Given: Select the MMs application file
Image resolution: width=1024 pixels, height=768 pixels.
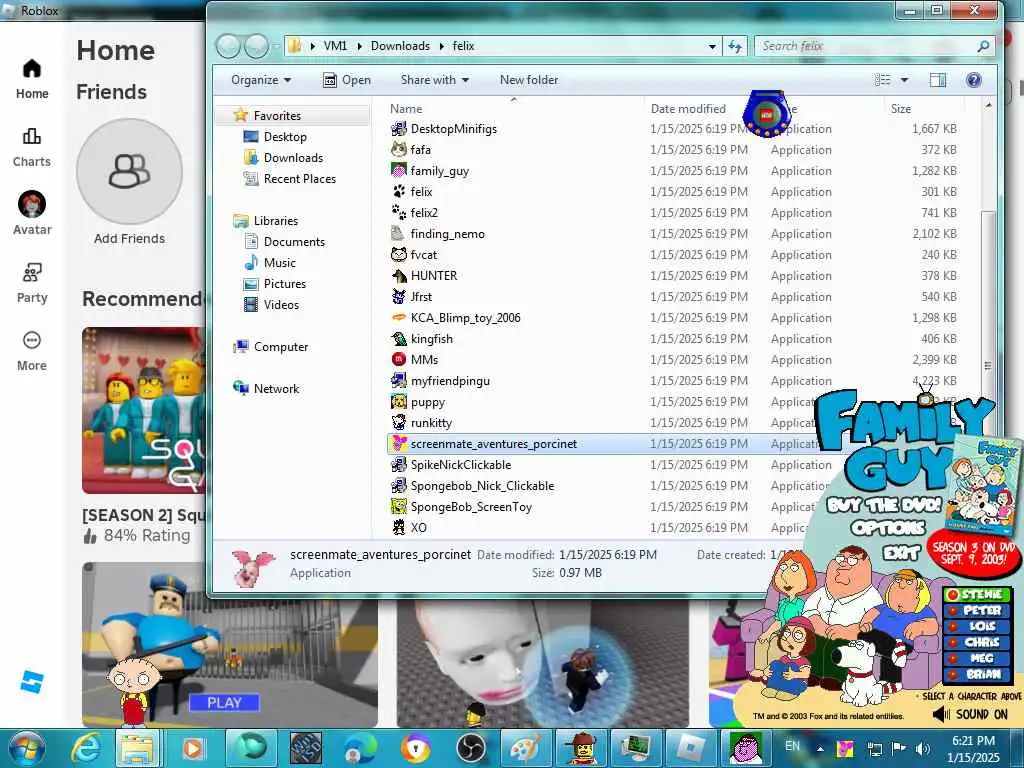Looking at the screenshot, I should (424, 359).
